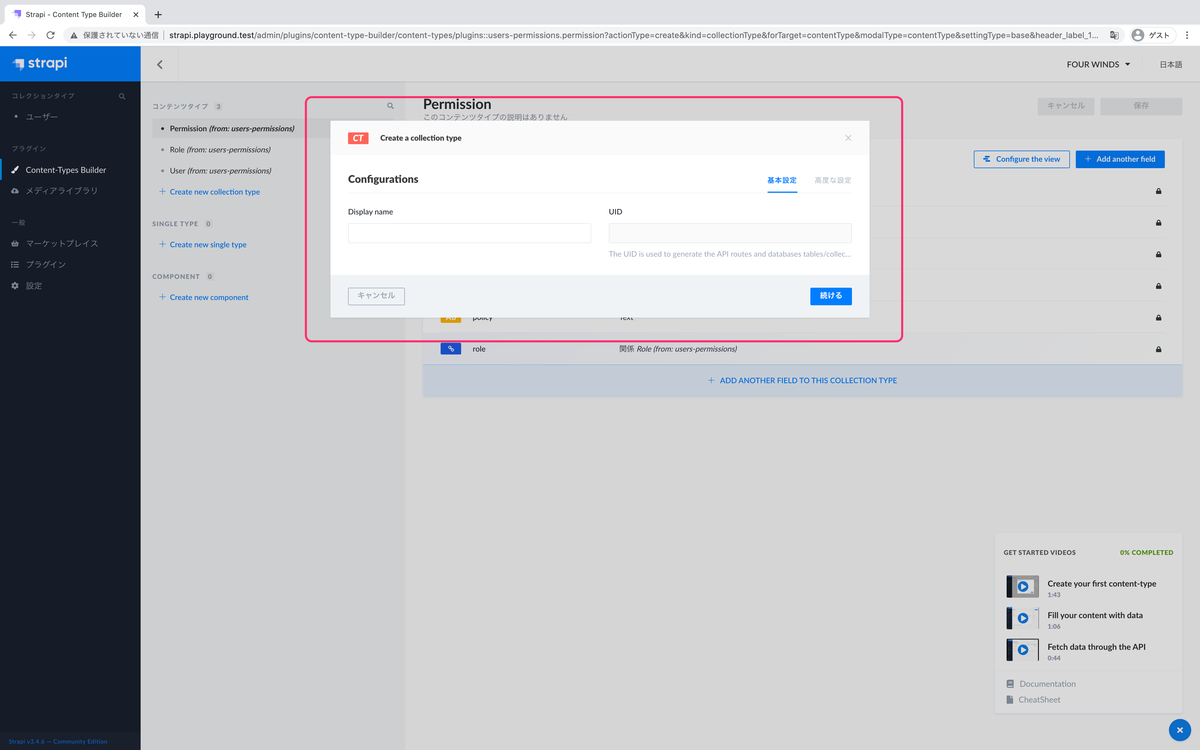This screenshot has height=750, width=1200.
Task: Open the FOUR WINDS user dropdown
Action: coord(1099,64)
